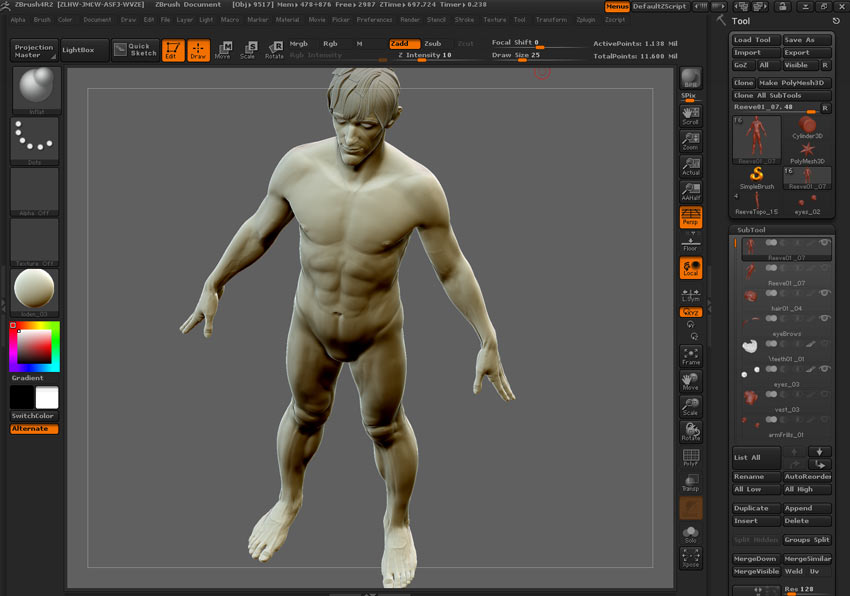The image size is (850, 596).
Task: Click the Alternate color button
Action: tap(35, 429)
